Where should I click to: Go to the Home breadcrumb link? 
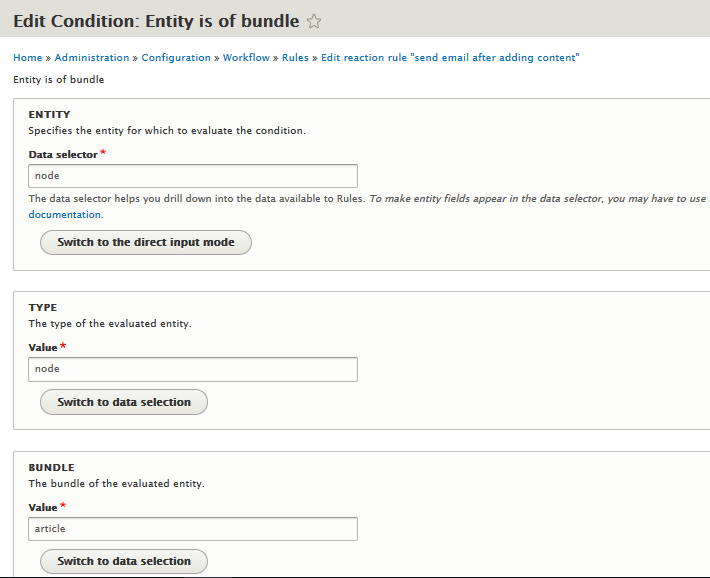click(28, 58)
